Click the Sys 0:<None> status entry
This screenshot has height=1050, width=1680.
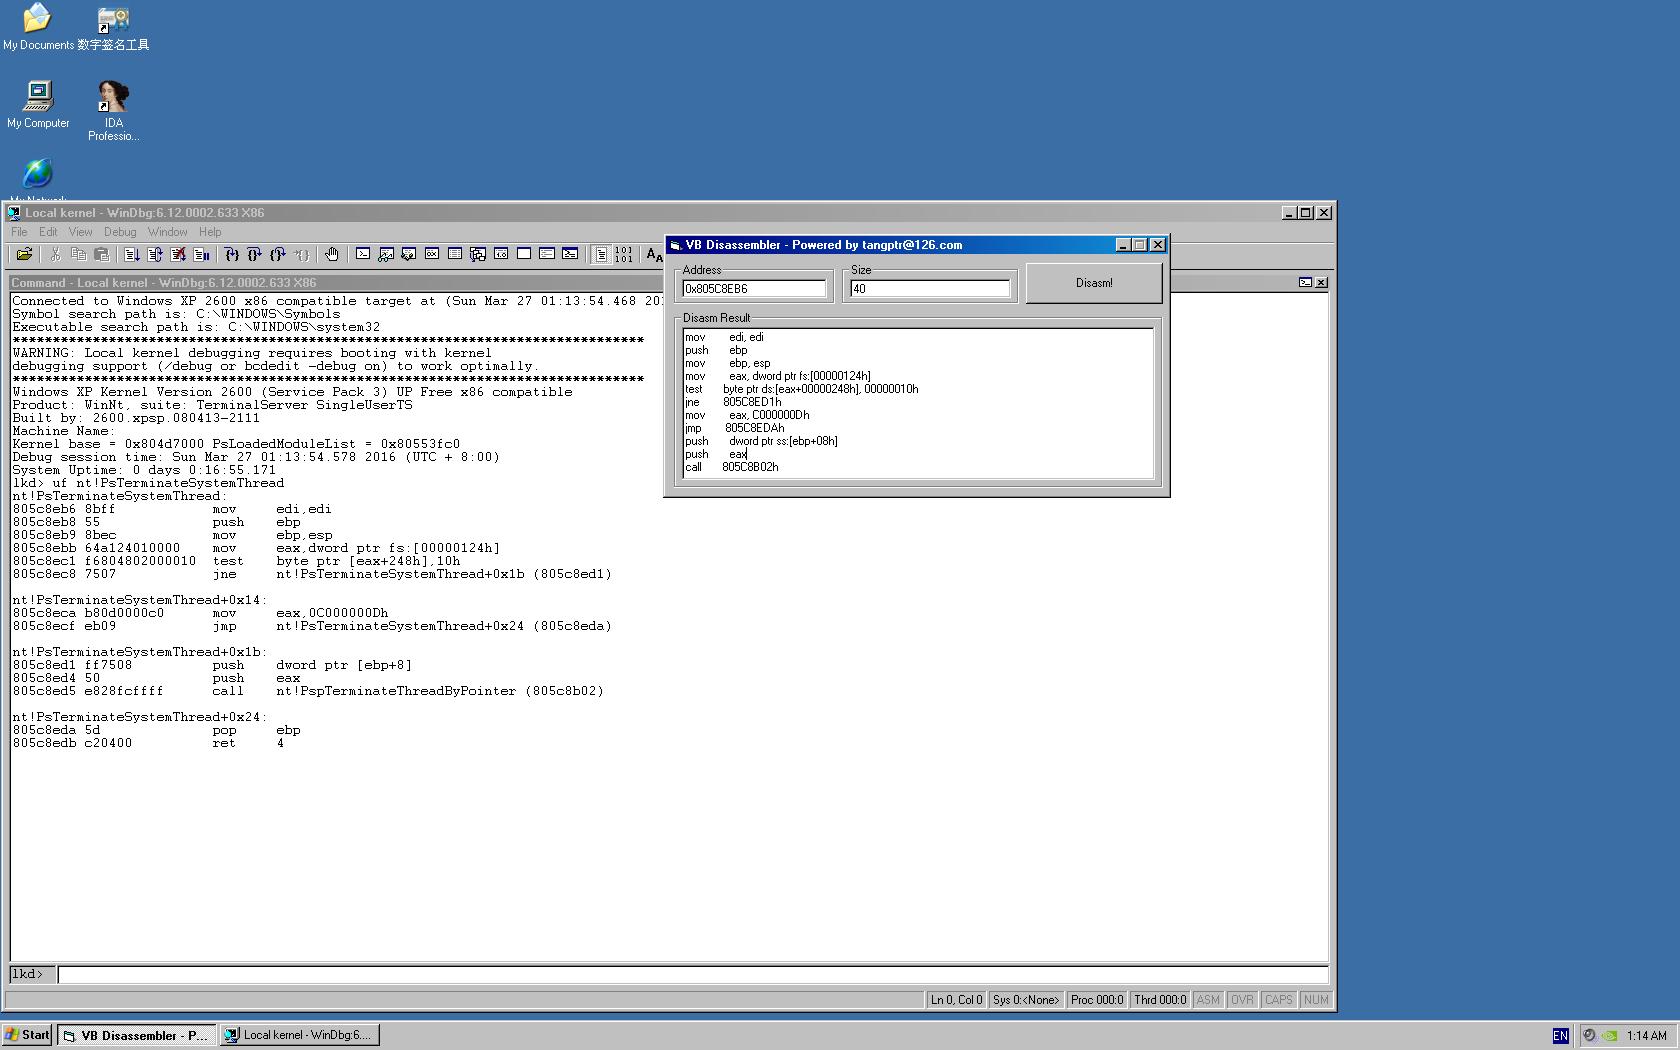pos(1026,1000)
